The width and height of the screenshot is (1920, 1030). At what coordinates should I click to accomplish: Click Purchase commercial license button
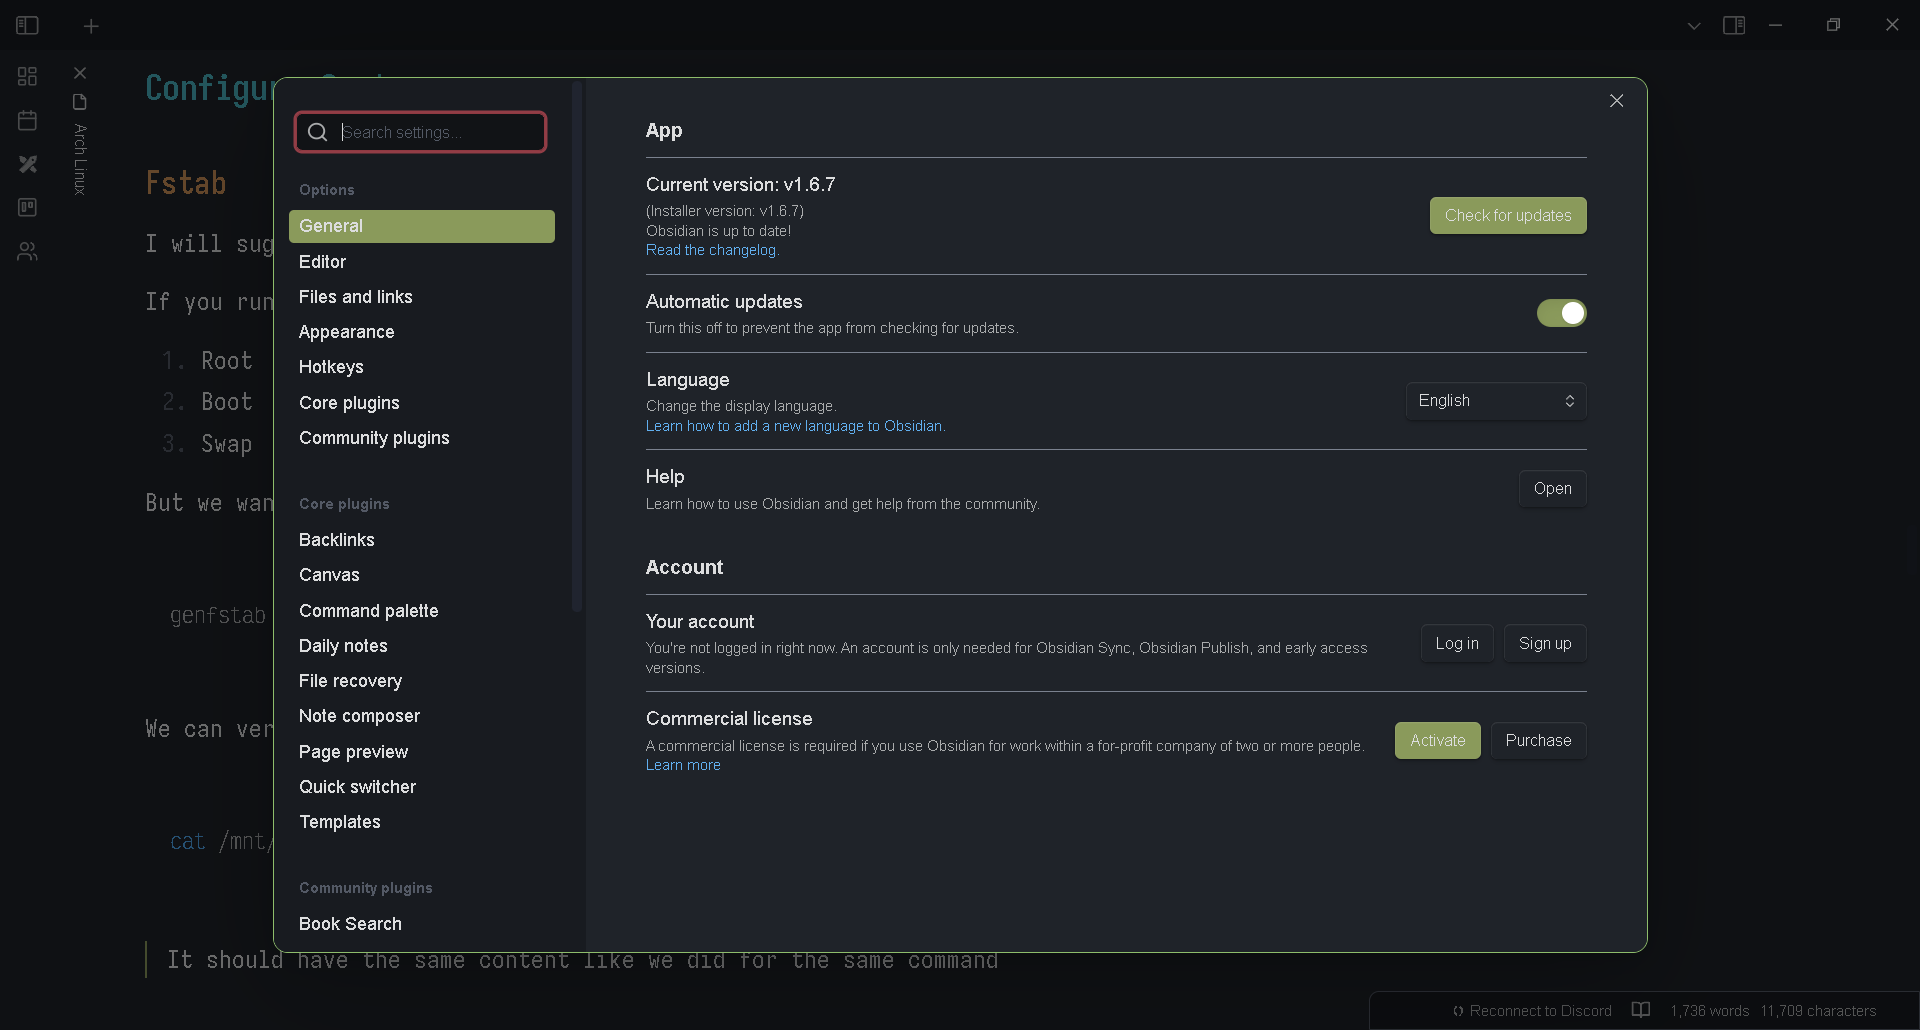click(x=1538, y=741)
